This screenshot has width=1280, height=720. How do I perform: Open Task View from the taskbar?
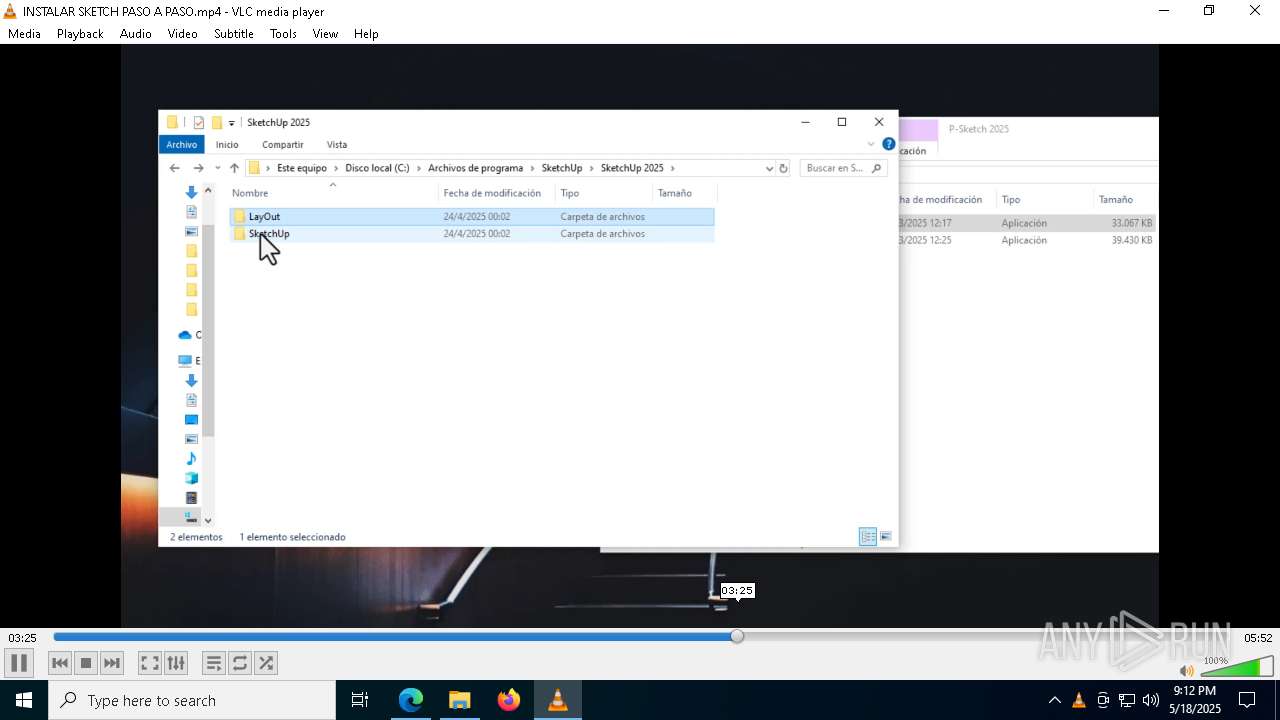click(360, 700)
